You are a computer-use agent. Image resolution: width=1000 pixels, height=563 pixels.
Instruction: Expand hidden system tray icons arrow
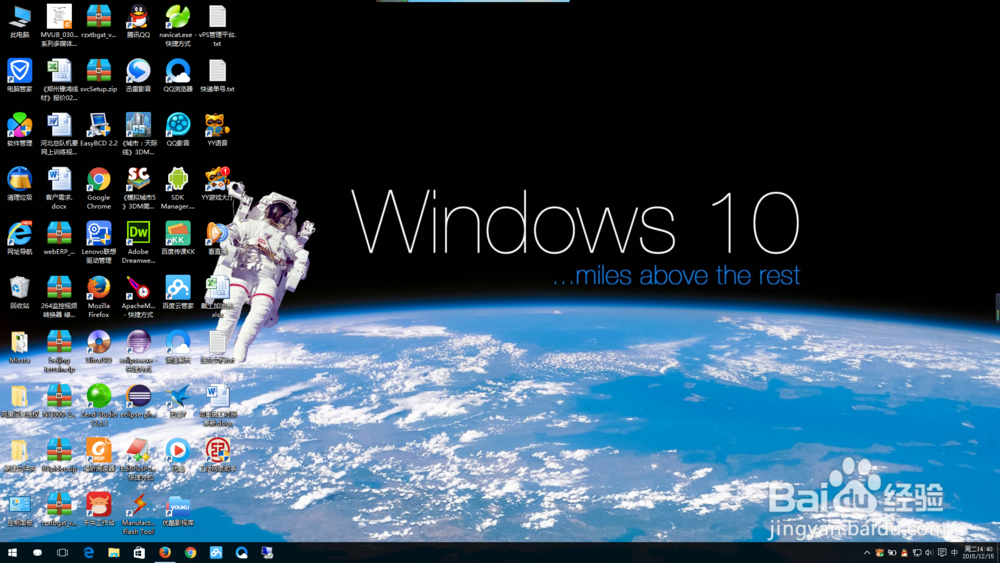[867, 553]
